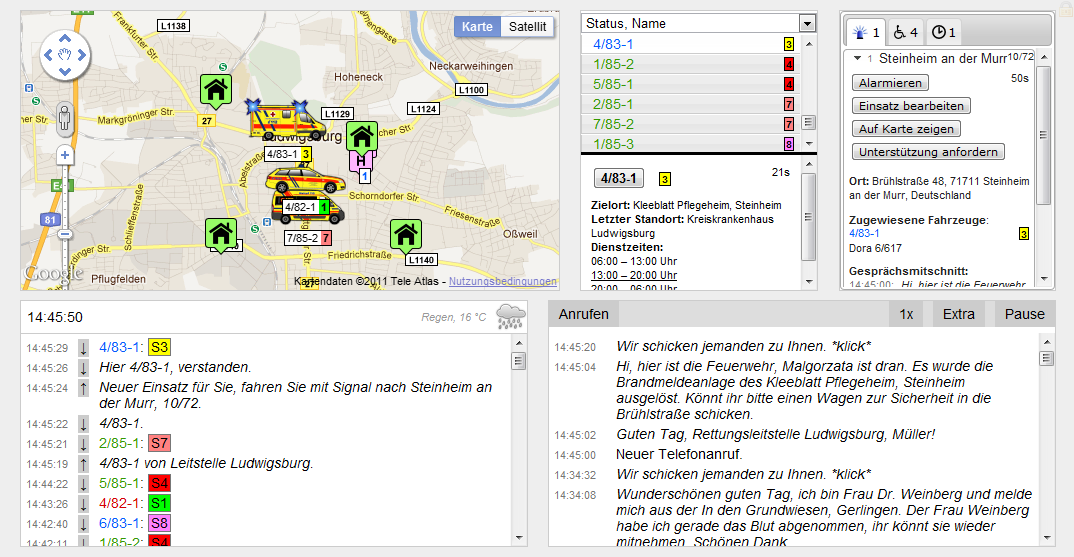This screenshot has width=1074, height=557.
Task: Open the emergency alarm tab with blue light icon
Action: pyautogui.click(x=864, y=32)
